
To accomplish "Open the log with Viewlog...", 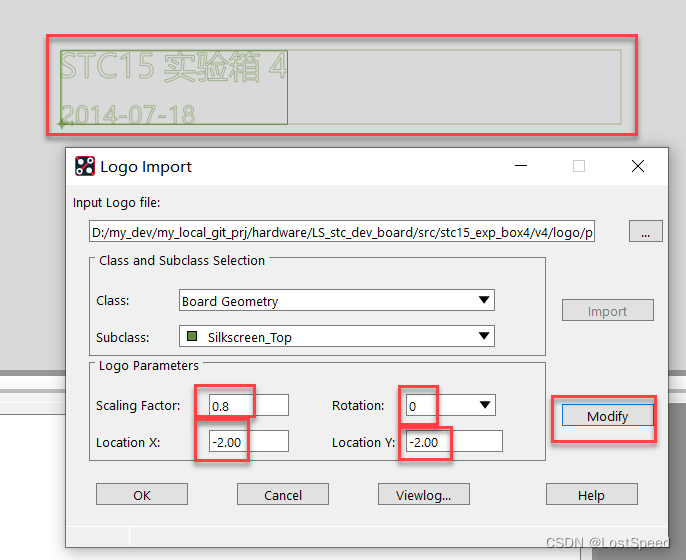I will pos(424,495).
